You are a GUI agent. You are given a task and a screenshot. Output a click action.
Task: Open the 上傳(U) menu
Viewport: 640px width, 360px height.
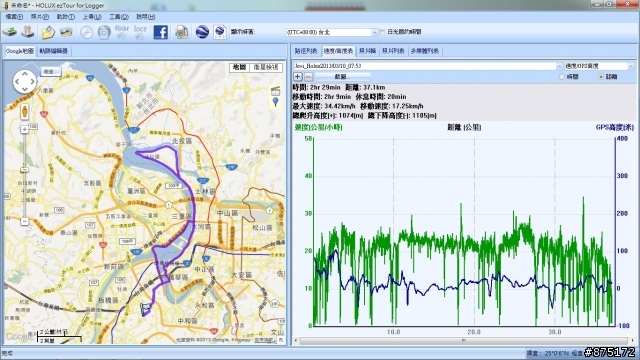(91, 17)
